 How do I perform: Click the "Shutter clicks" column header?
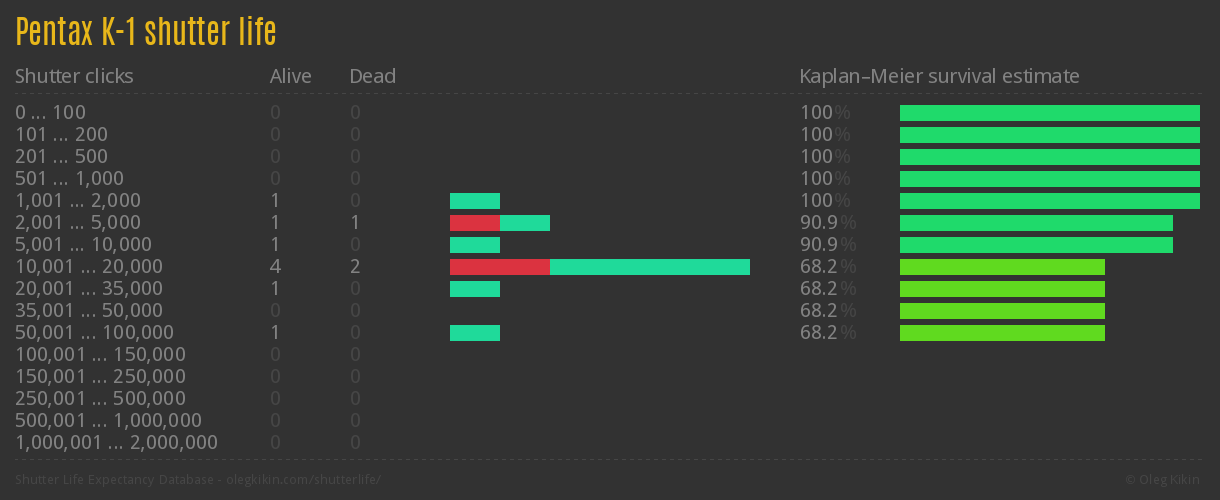pyautogui.click(x=74, y=76)
